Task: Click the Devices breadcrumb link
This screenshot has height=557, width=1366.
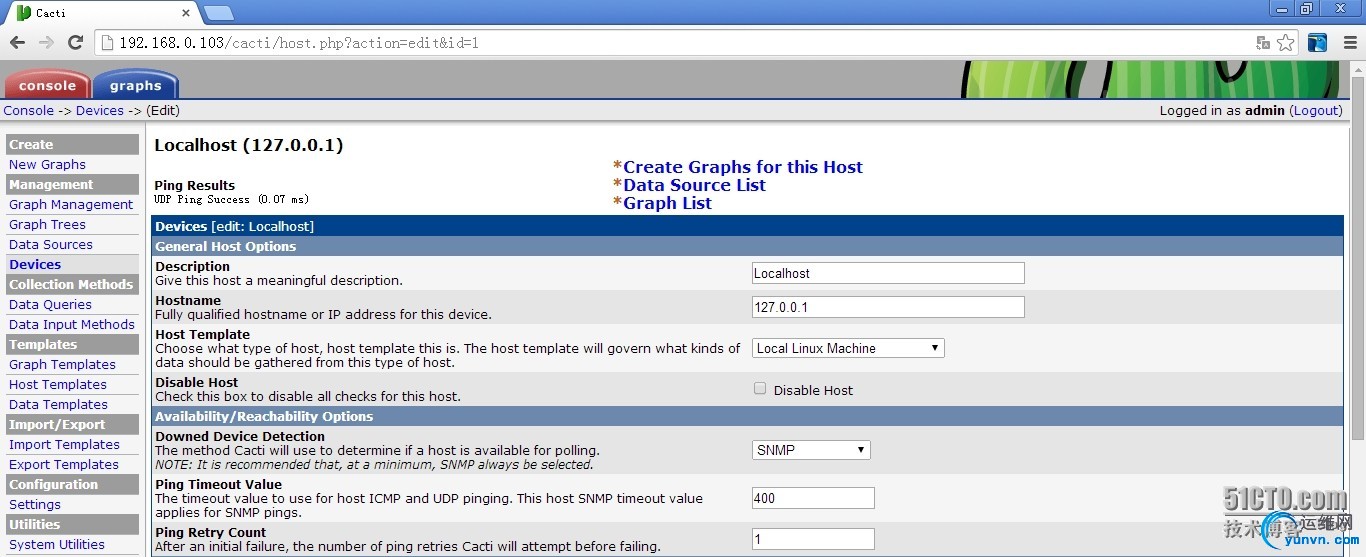Action: 100,111
